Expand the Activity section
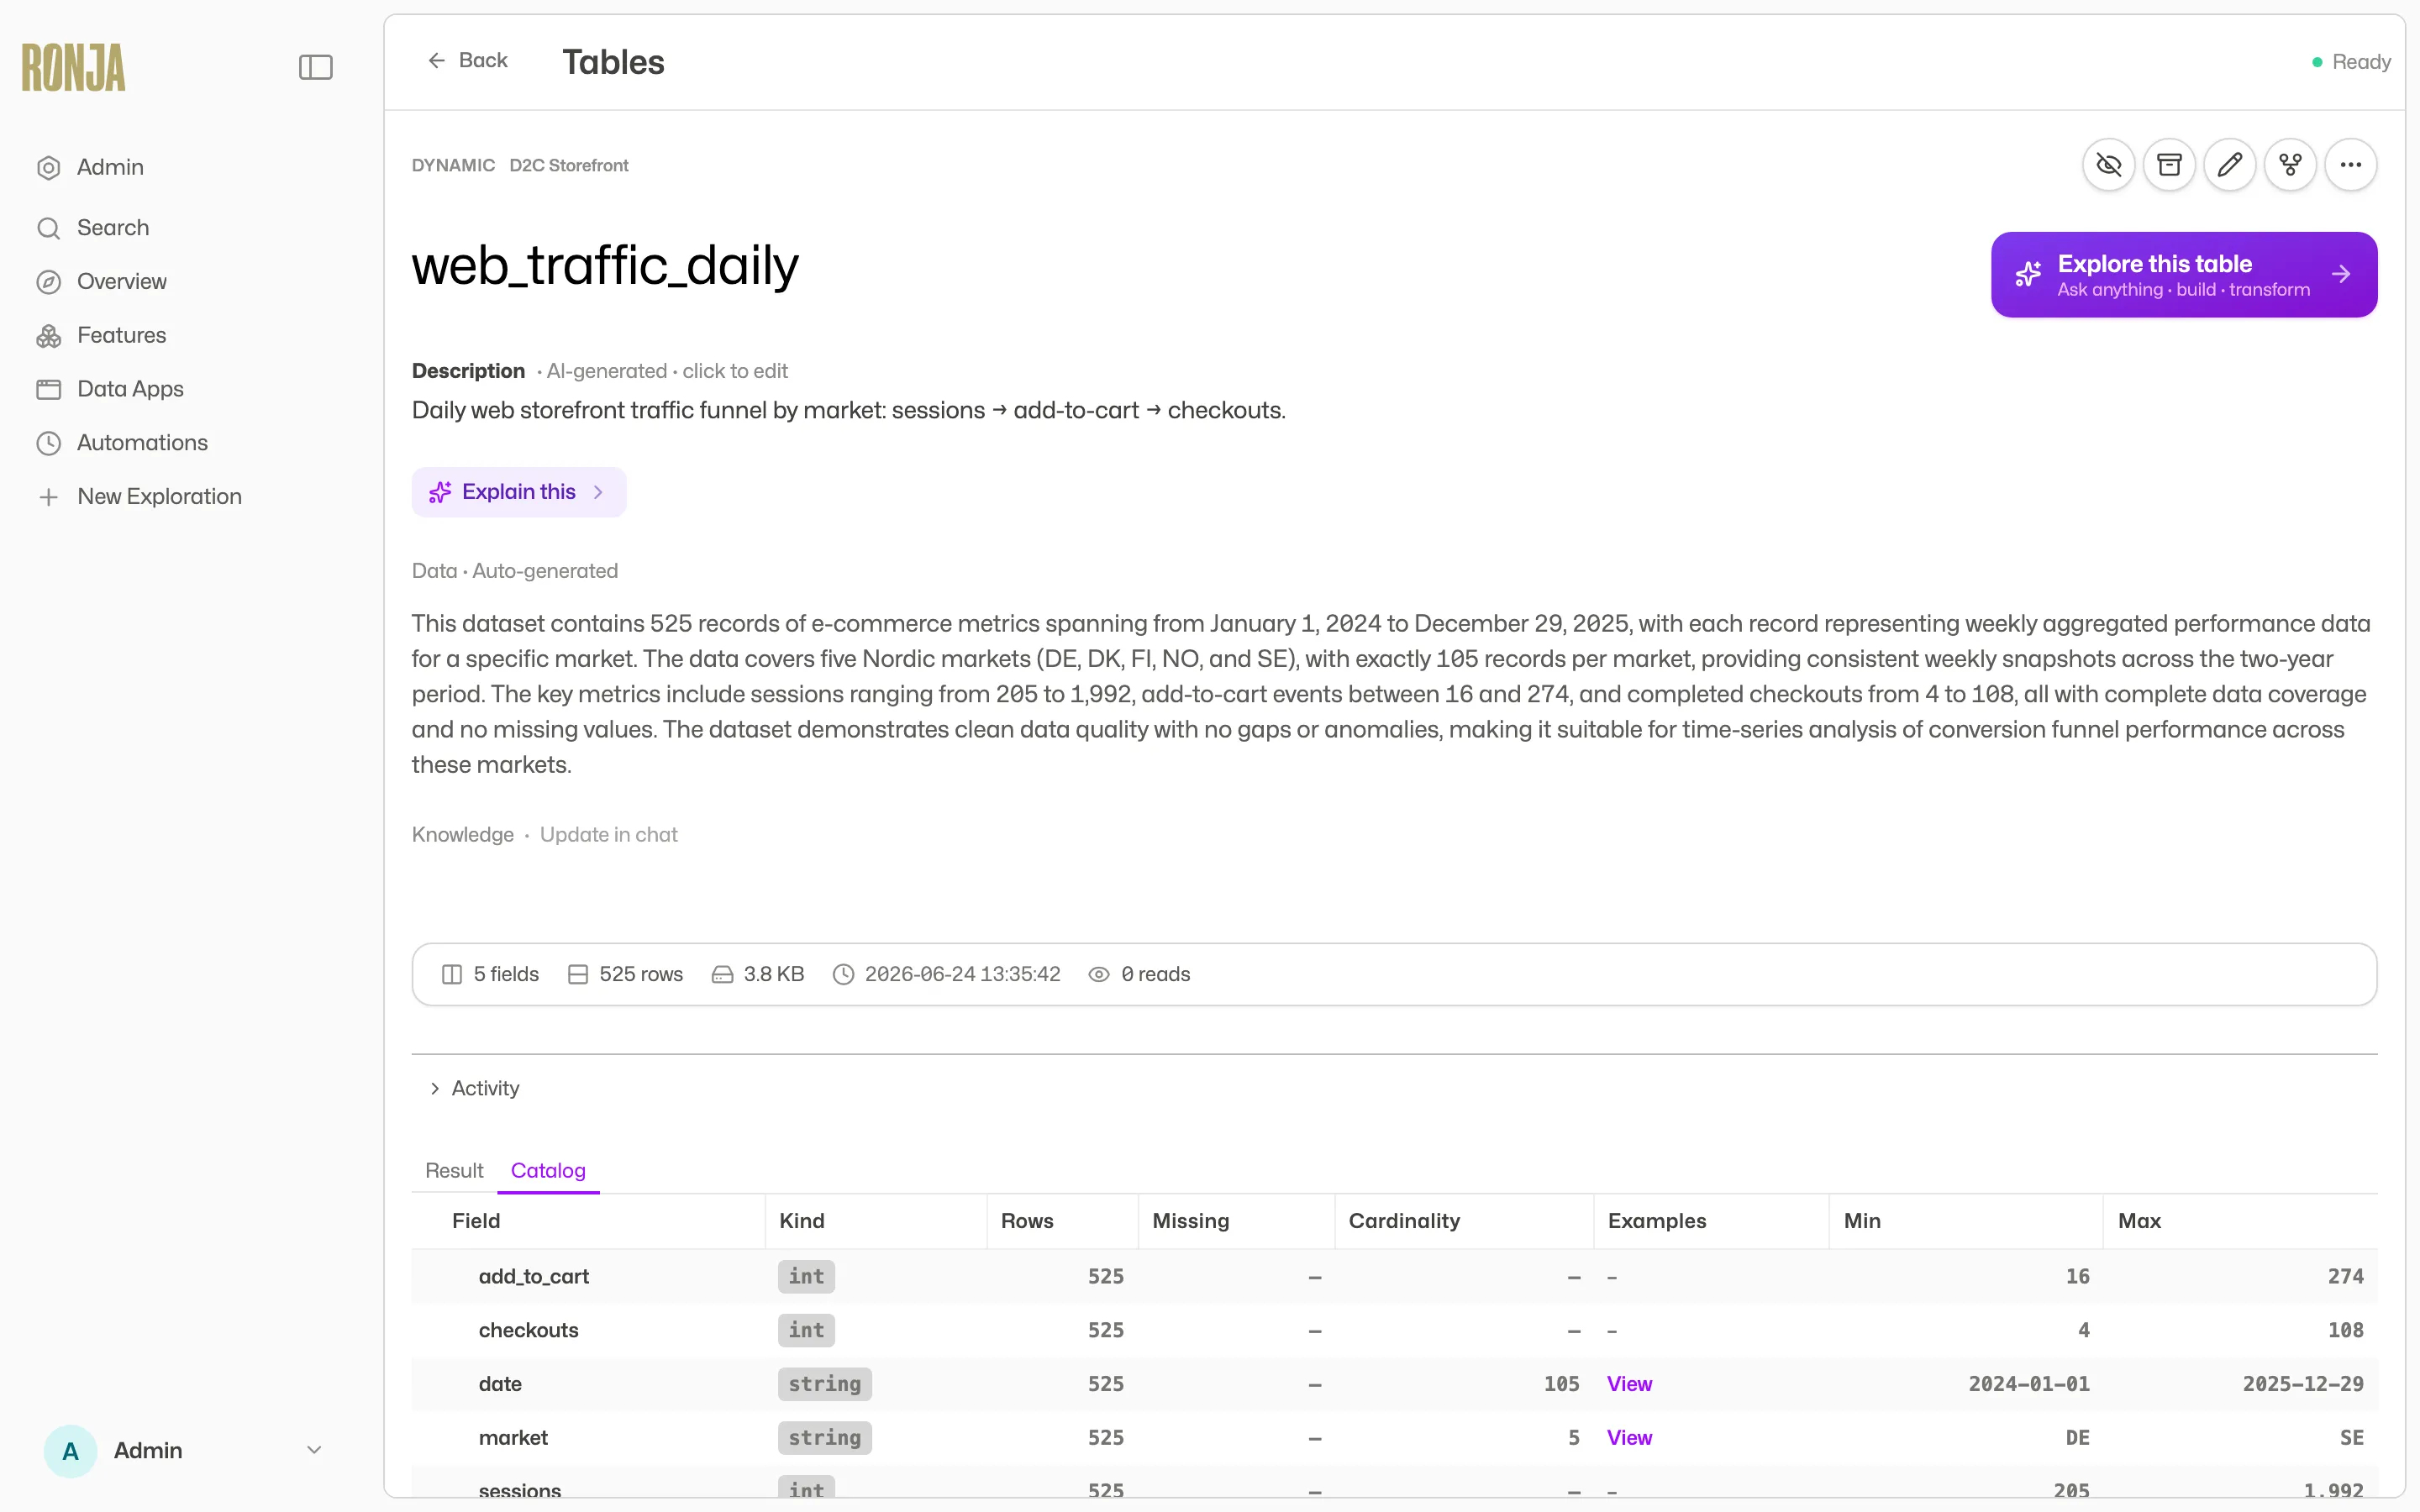 click(x=474, y=1088)
